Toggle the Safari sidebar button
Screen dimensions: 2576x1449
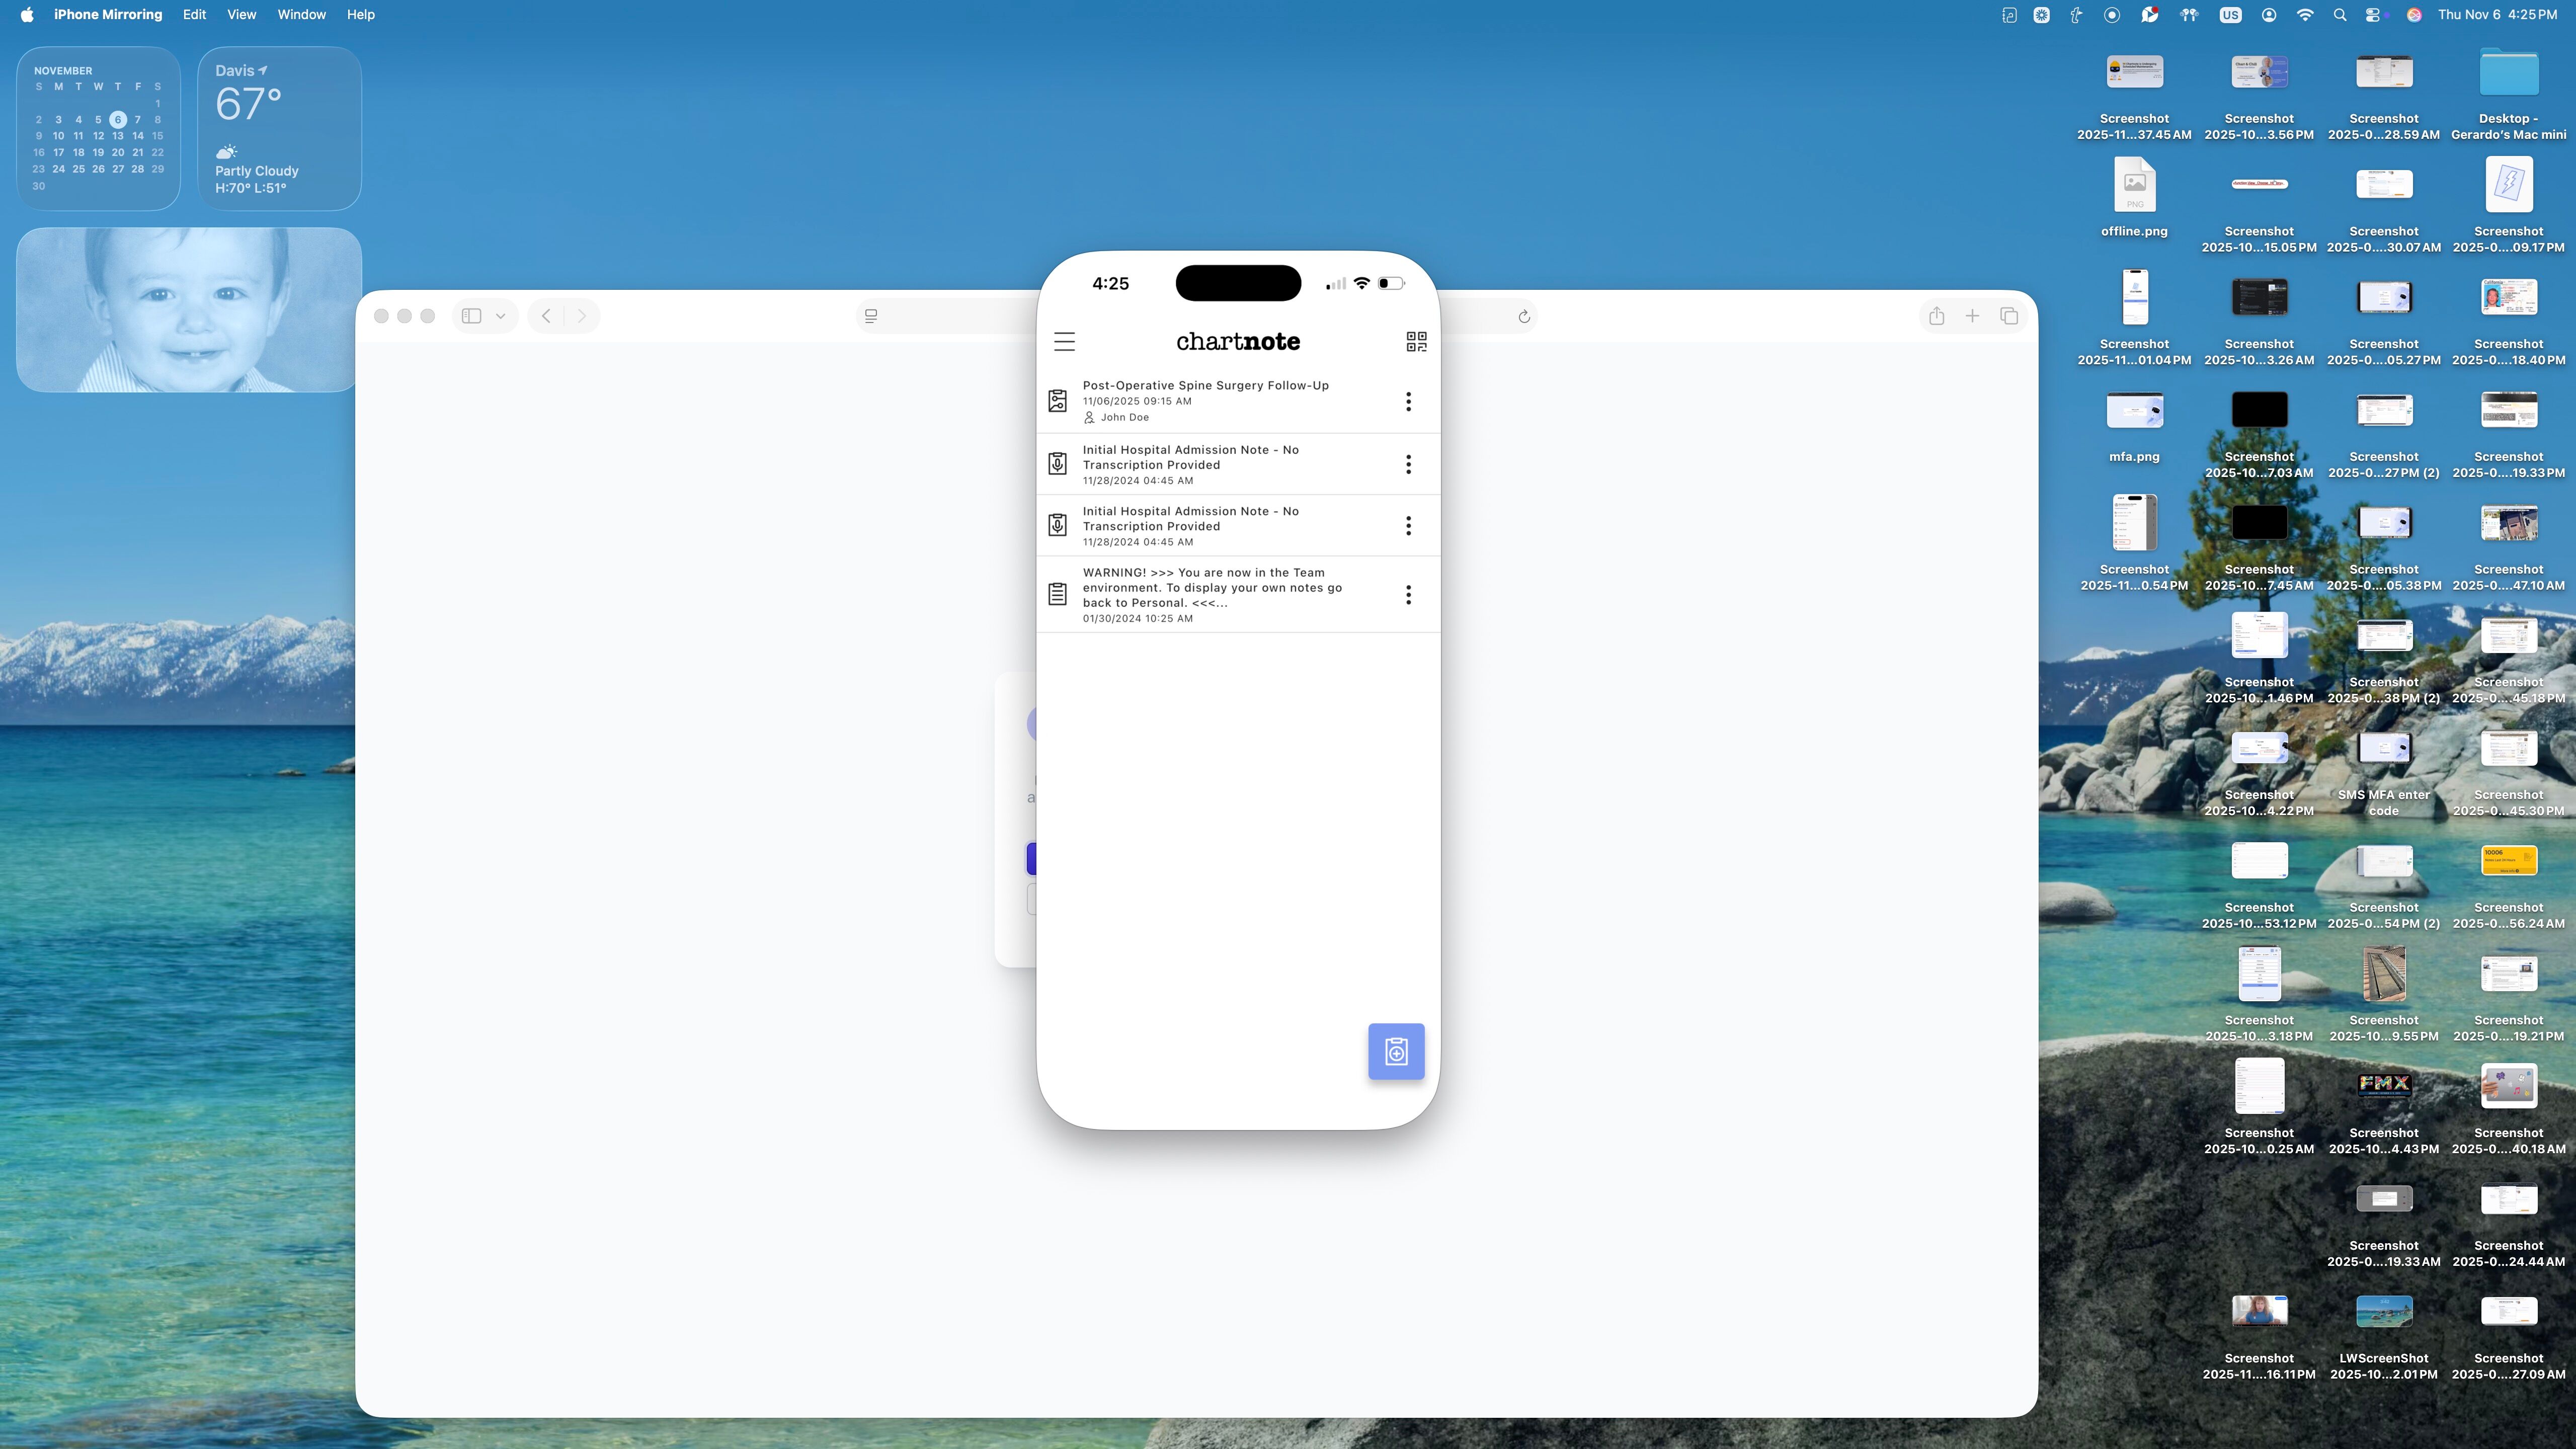[472, 316]
